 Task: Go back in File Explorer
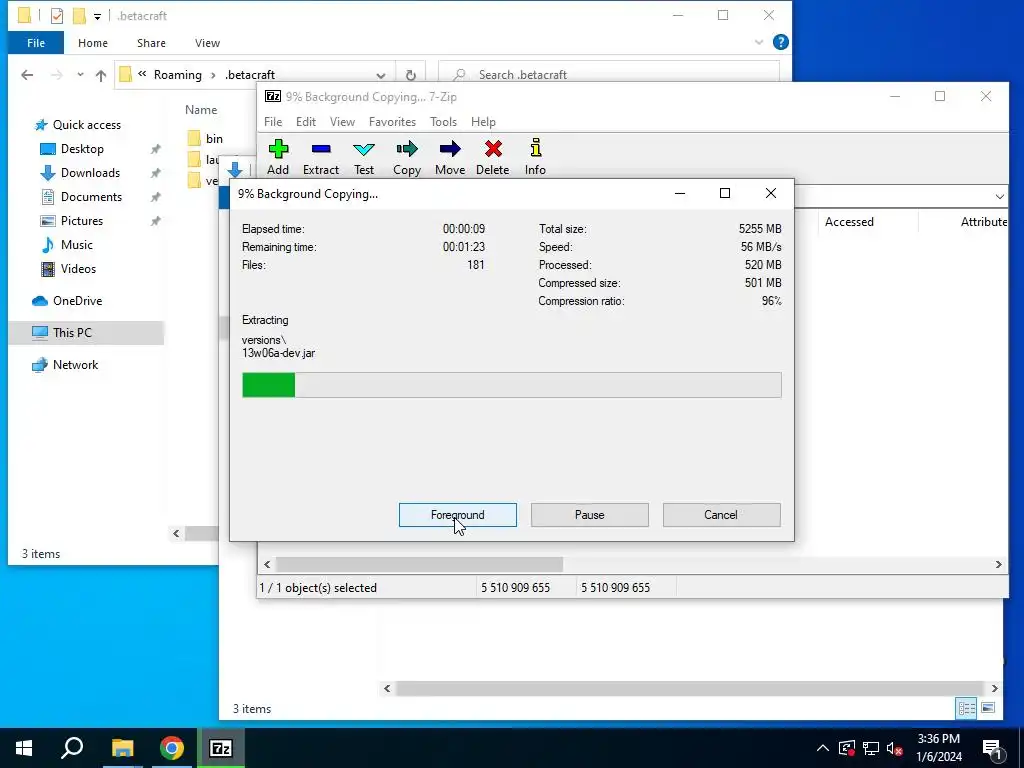(27, 75)
